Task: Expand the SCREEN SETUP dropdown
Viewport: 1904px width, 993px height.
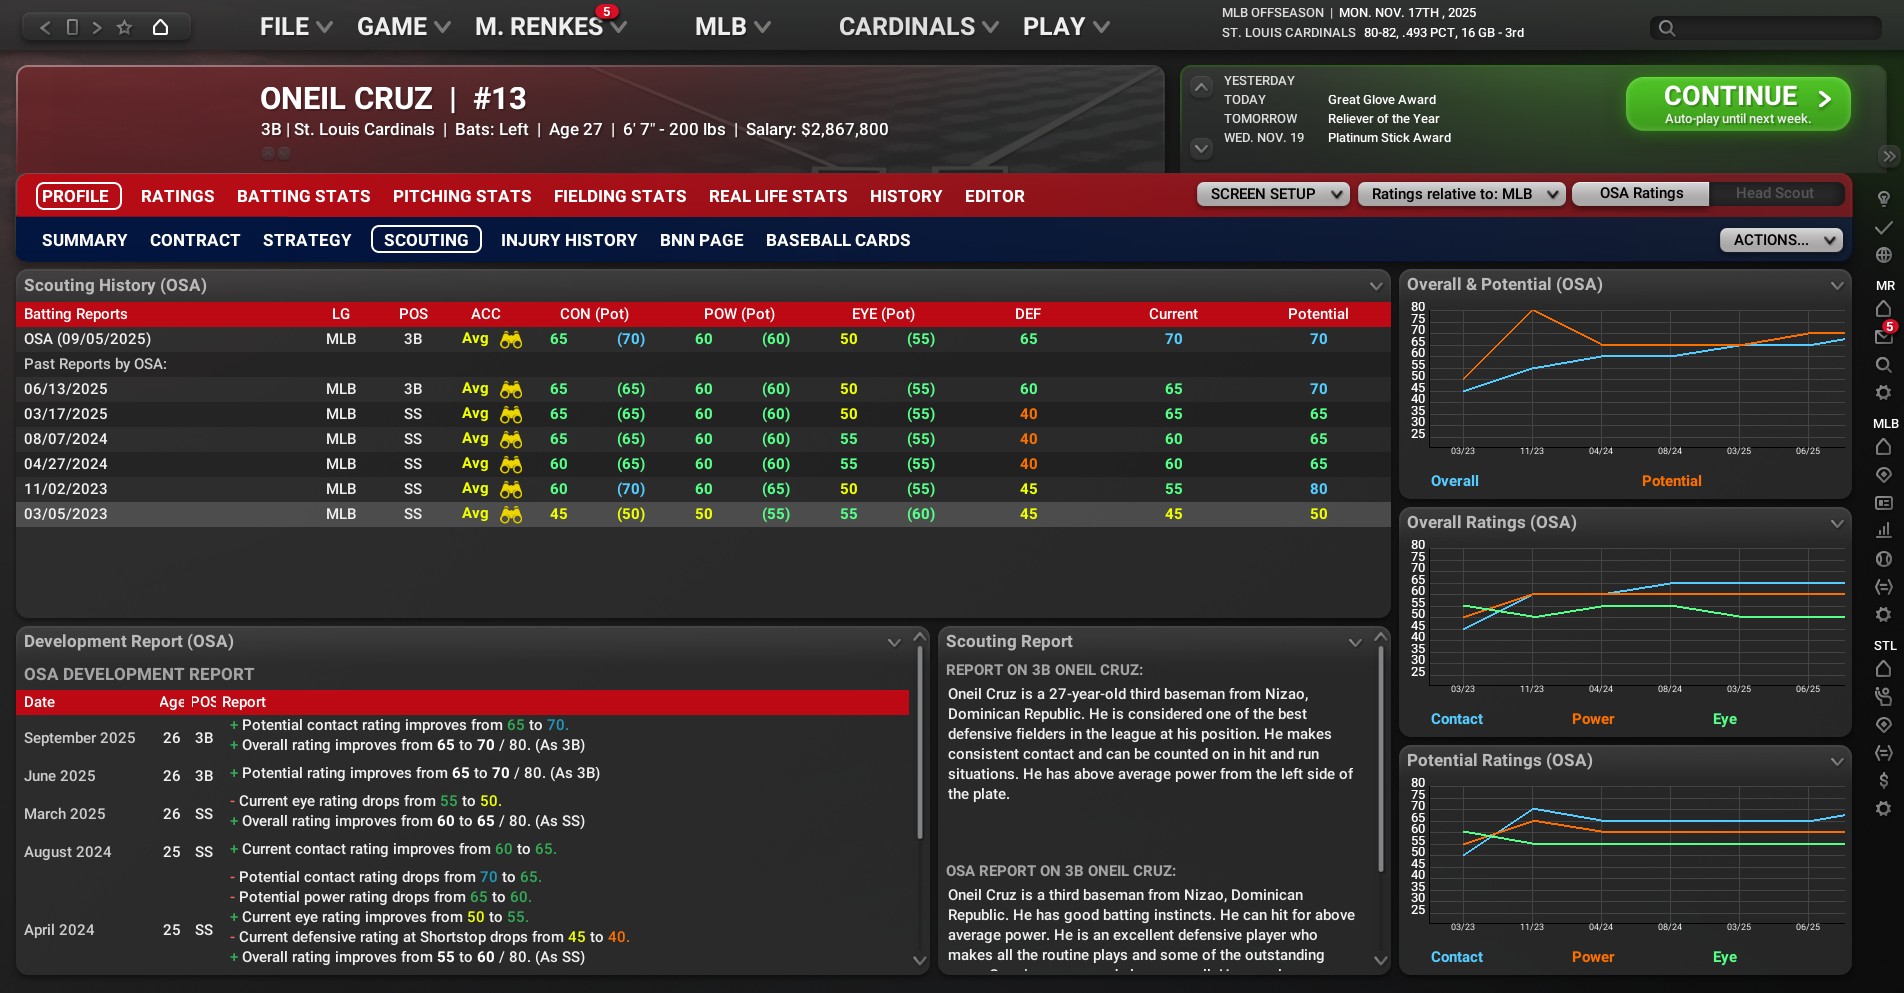Action: 1272,194
